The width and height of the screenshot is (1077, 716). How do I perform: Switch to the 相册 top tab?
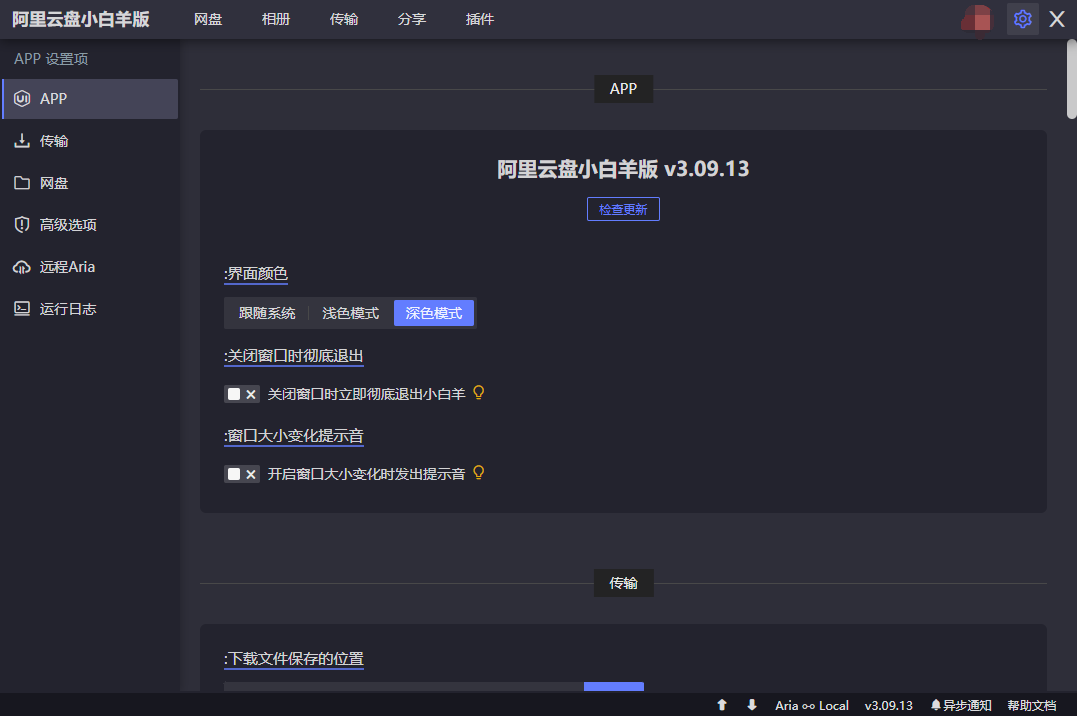pyautogui.click(x=276, y=19)
